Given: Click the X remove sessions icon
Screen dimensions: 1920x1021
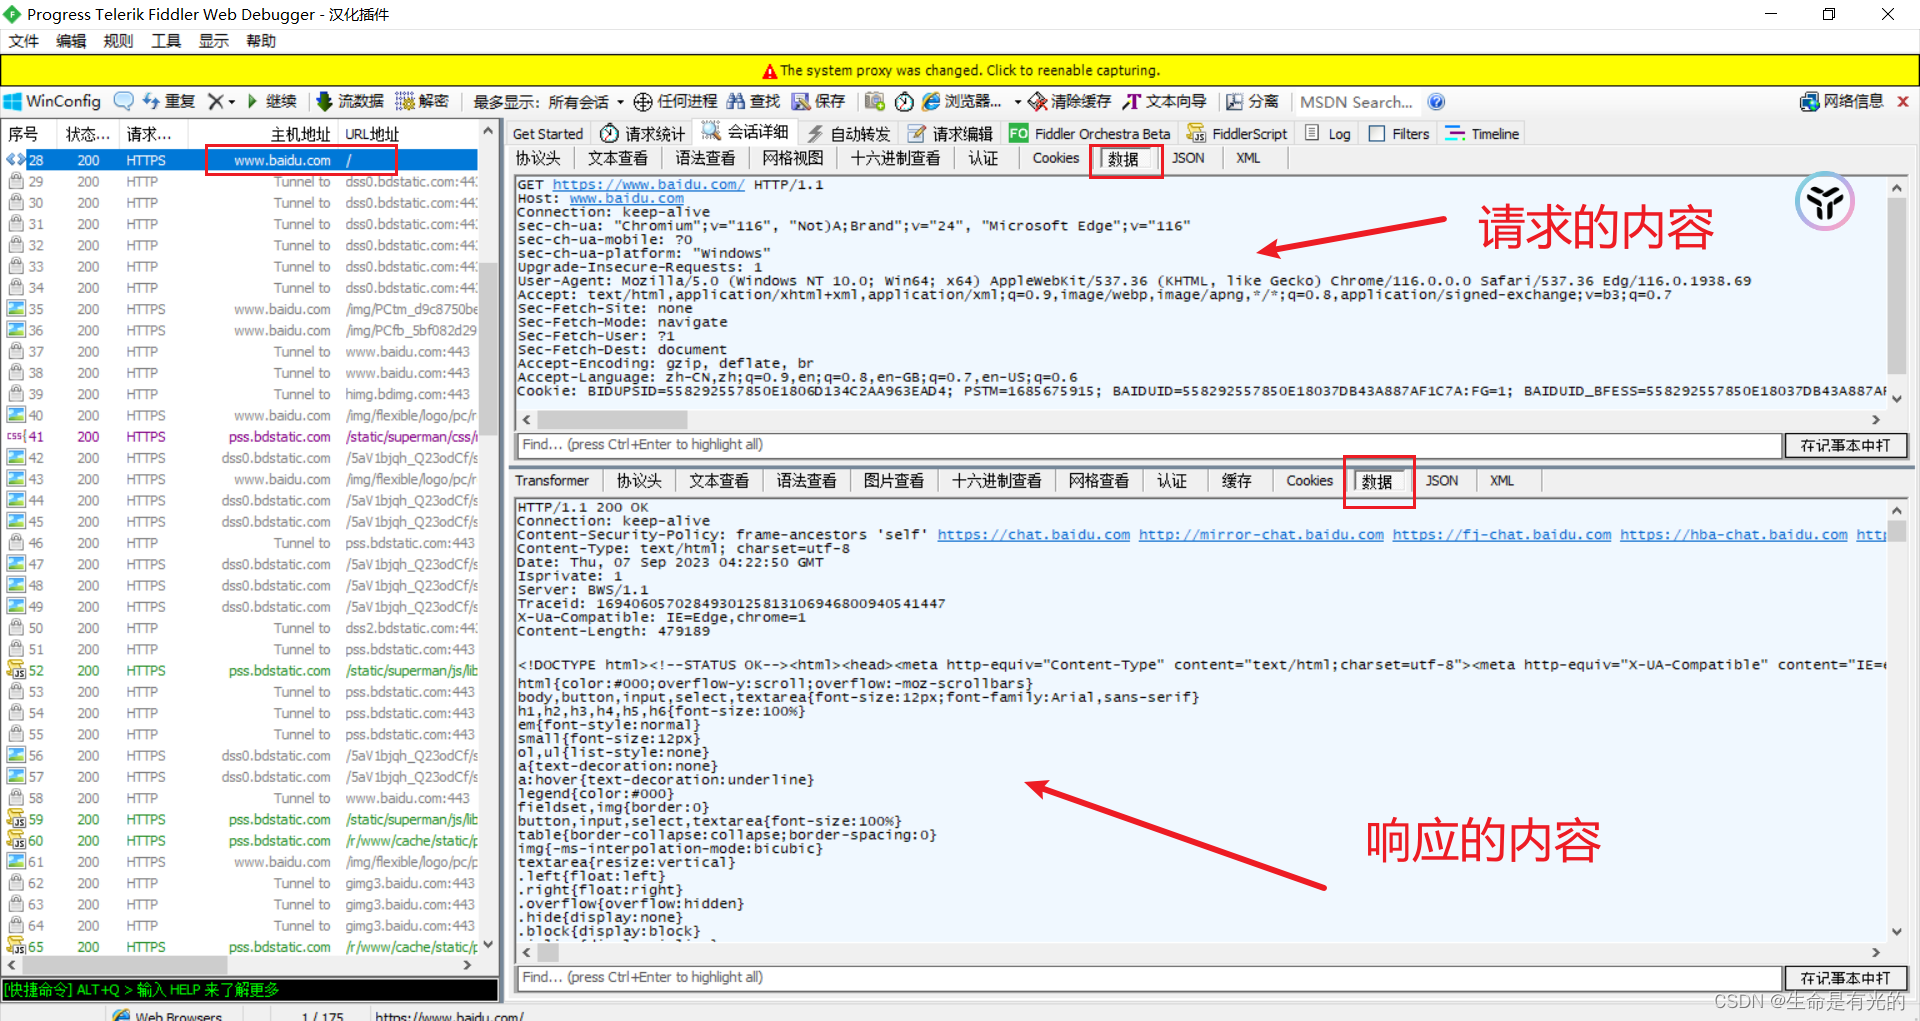Looking at the screenshot, I should 215,101.
